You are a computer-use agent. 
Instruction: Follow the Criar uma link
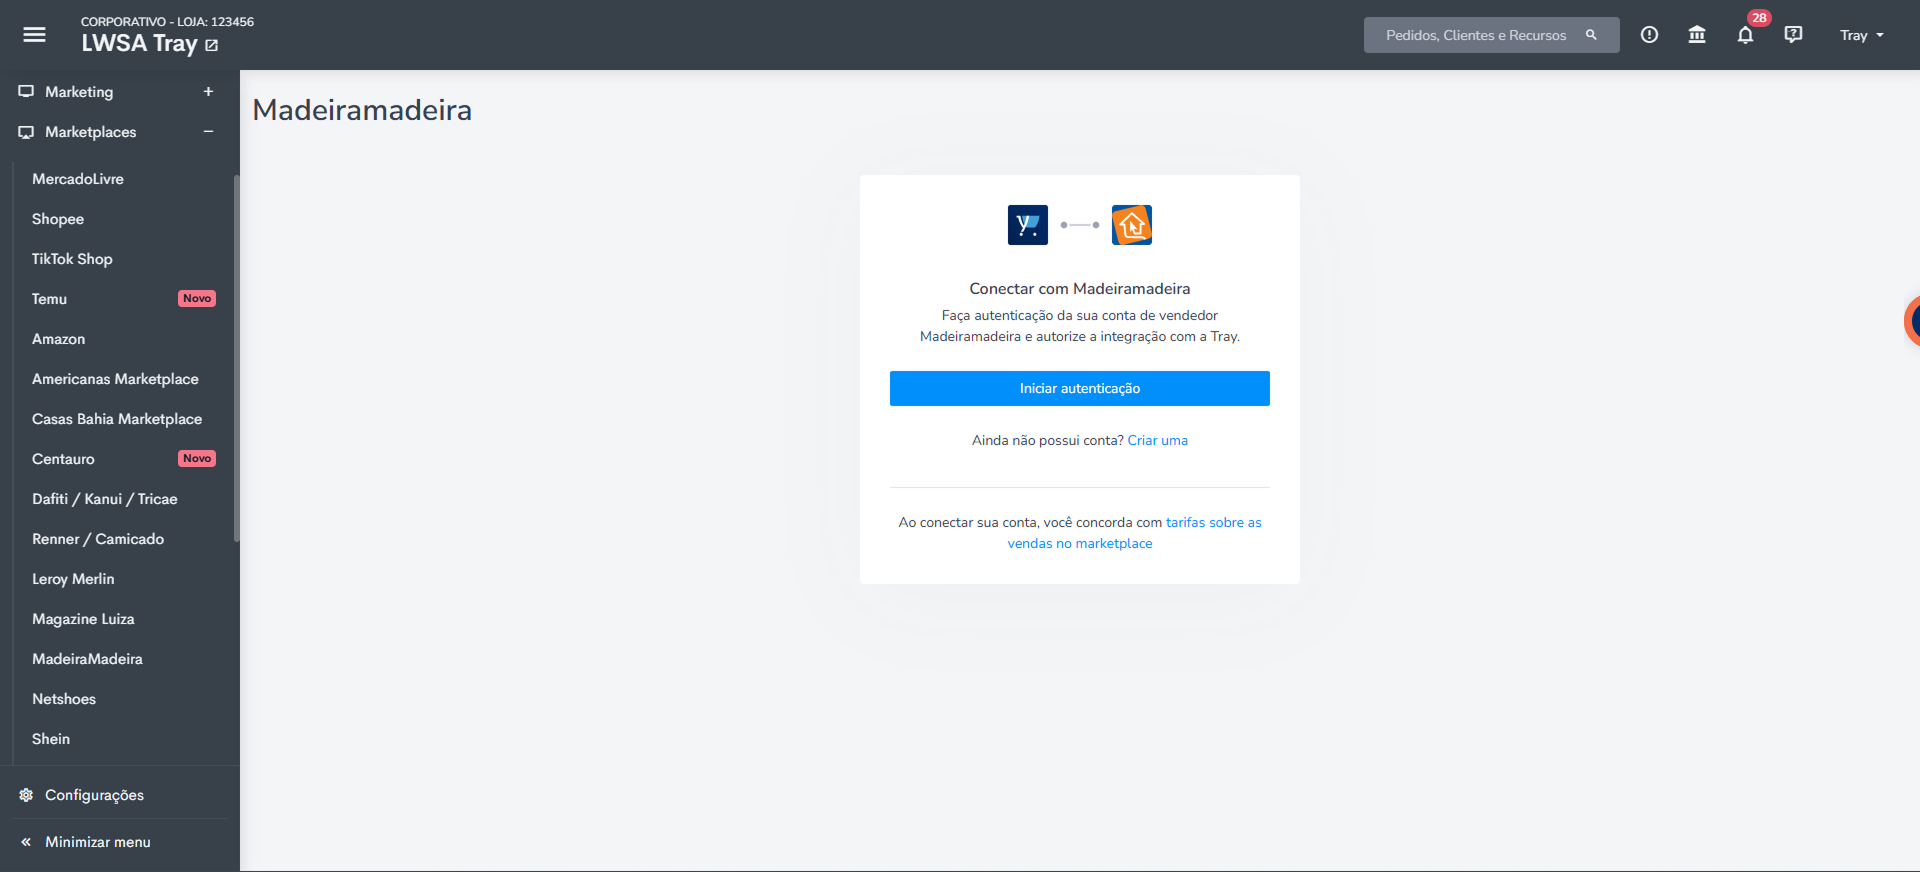click(x=1158, y=440)
